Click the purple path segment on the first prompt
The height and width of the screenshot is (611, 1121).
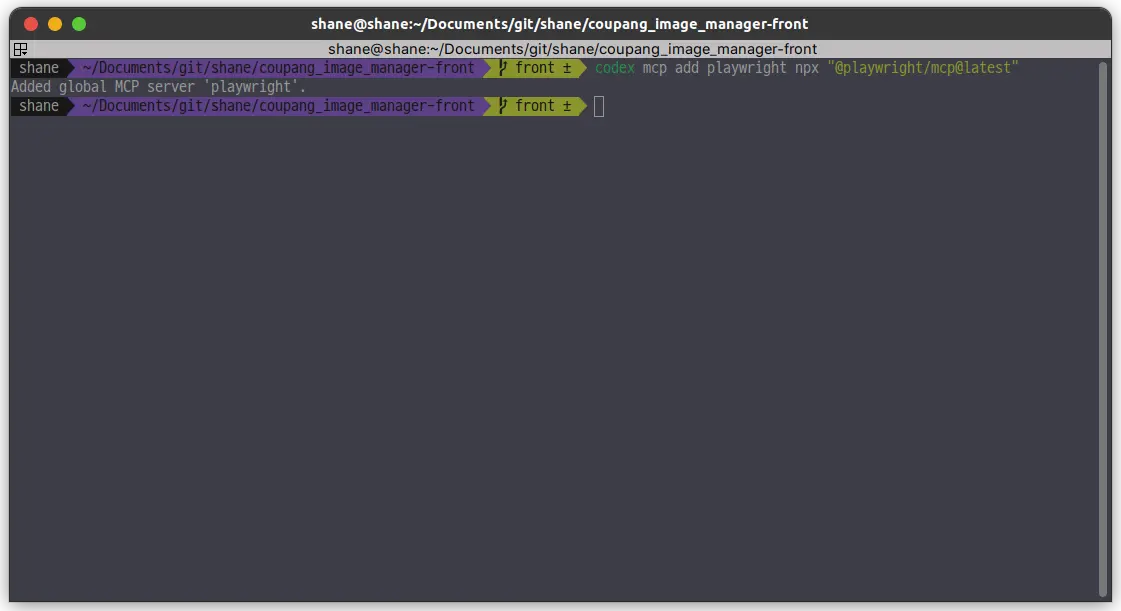pyautogui.click(x=278, y=68)
